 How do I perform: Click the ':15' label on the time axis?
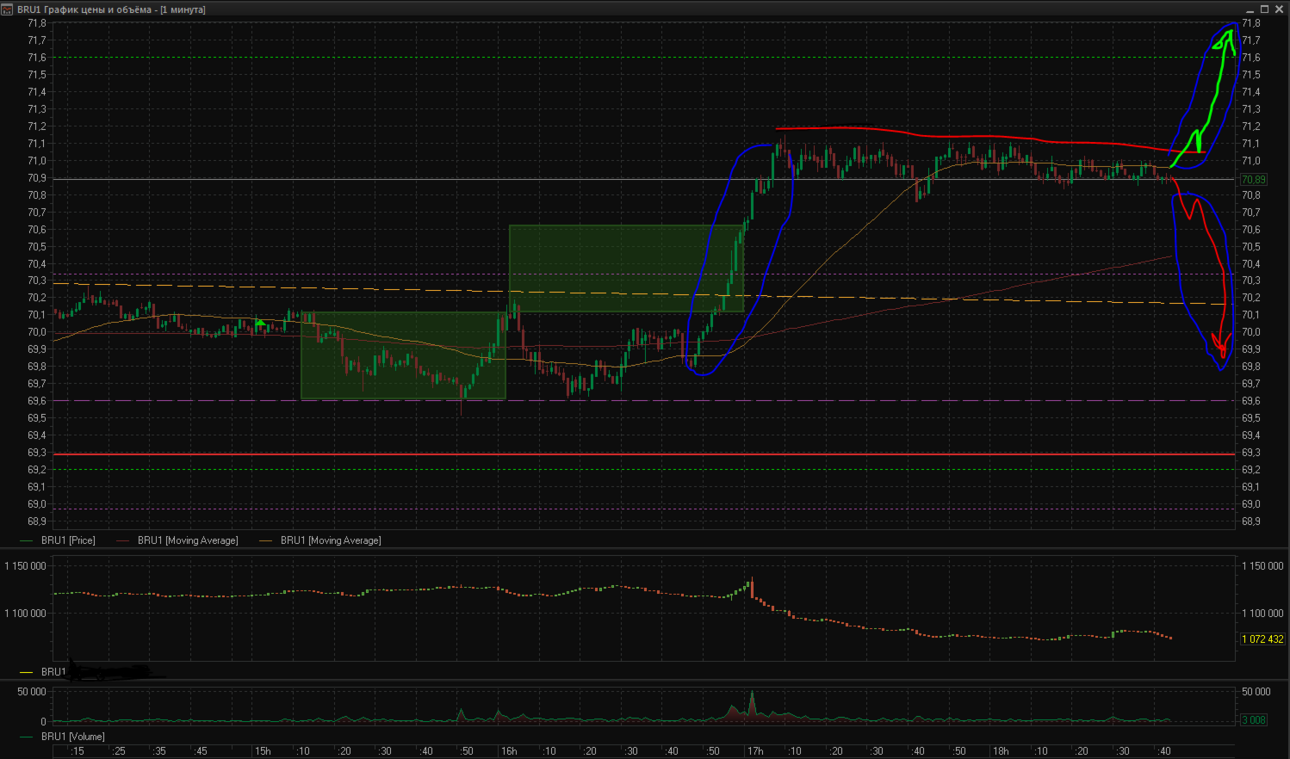pos(77,751)
